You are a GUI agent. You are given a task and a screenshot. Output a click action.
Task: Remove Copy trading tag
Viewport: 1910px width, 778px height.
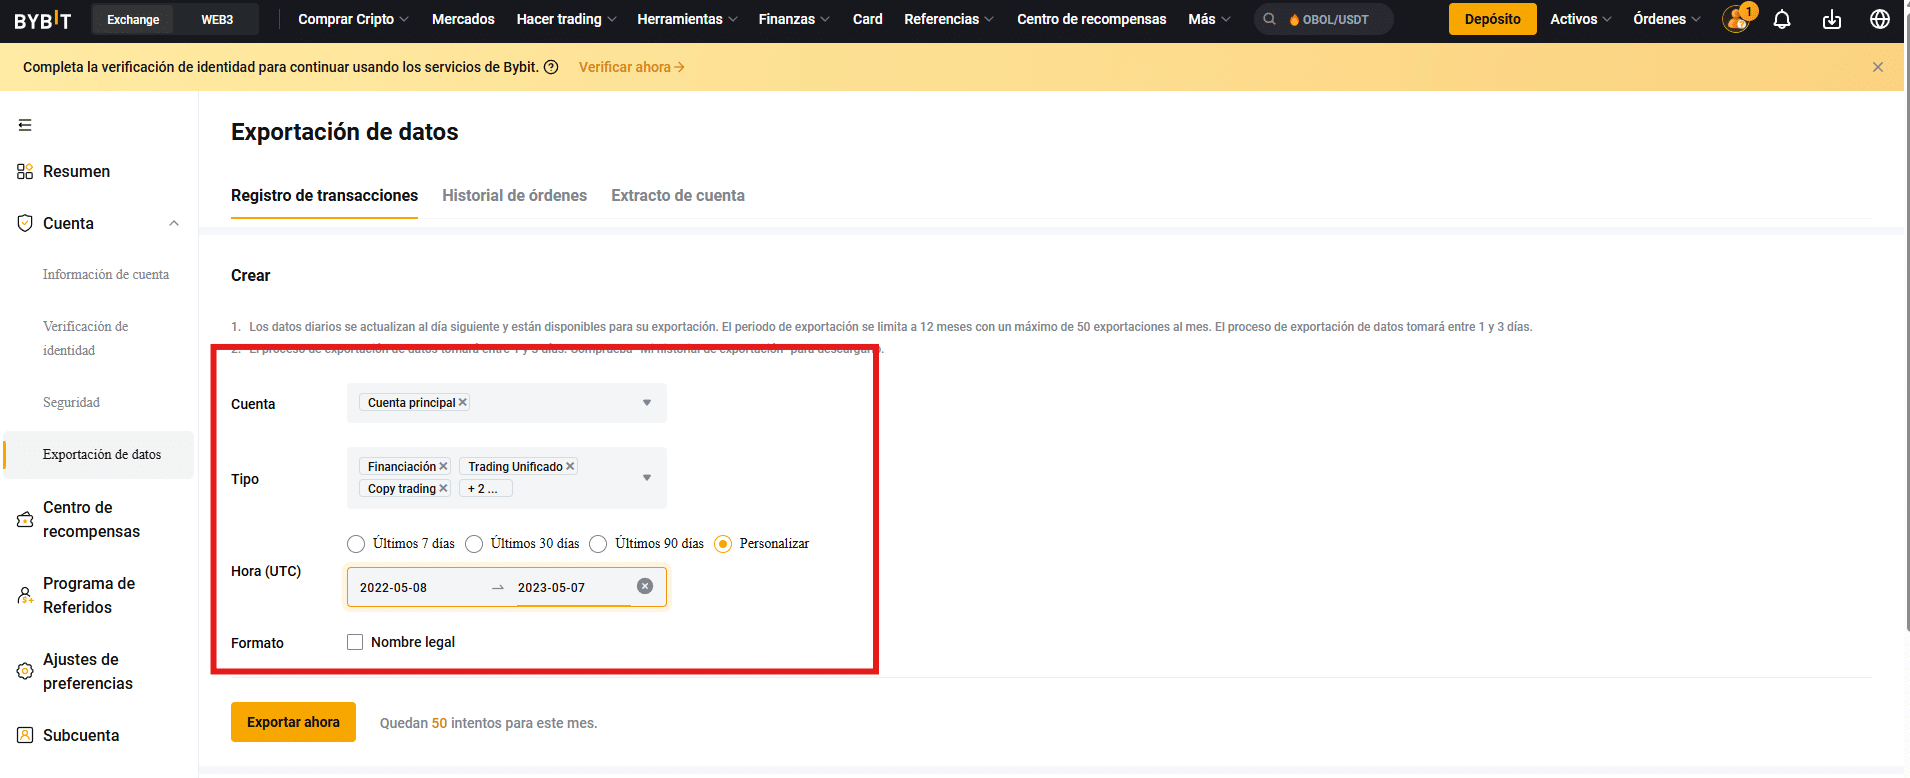443,488
